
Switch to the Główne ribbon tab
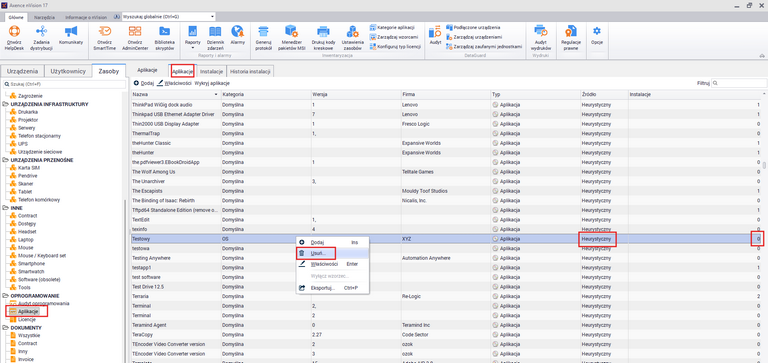[15, 17]
